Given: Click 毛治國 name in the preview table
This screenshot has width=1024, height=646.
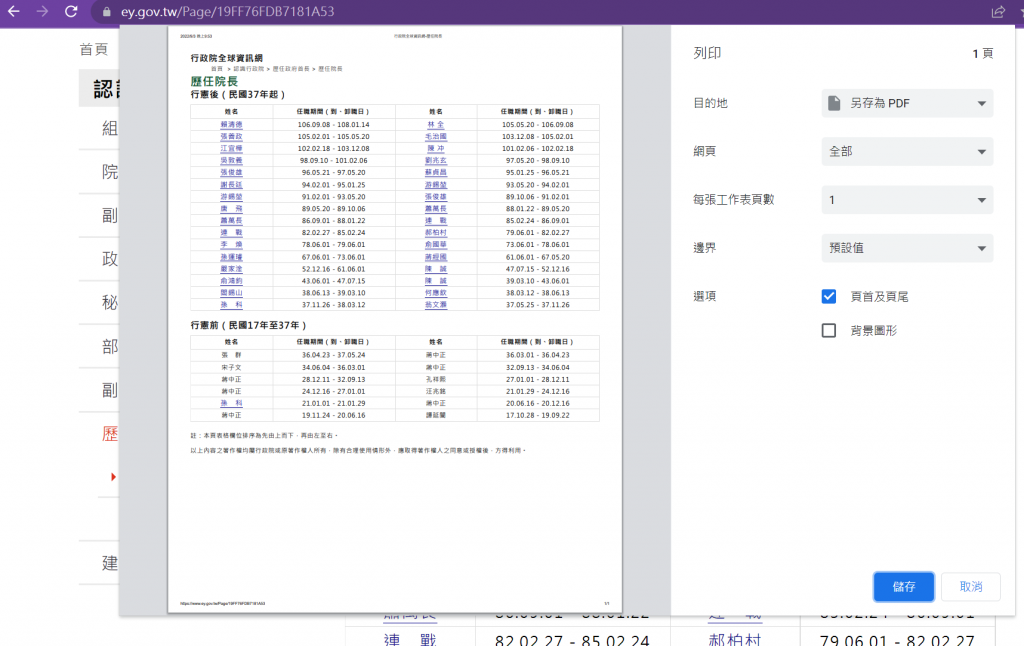Looking at the screenshot, I should [x=436, y=137].
